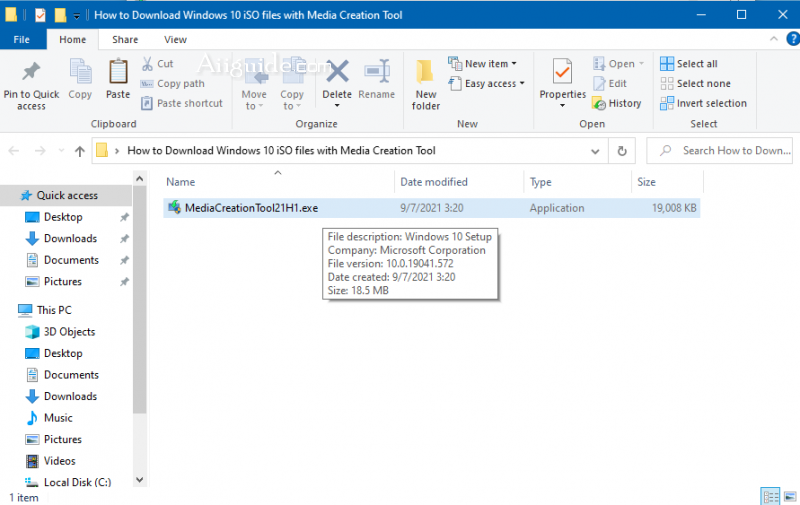The height and width of the screenshot is (505, 800).
Task: Switch to the Share tab
Action: pyautogui.click(x=125, y=39)
